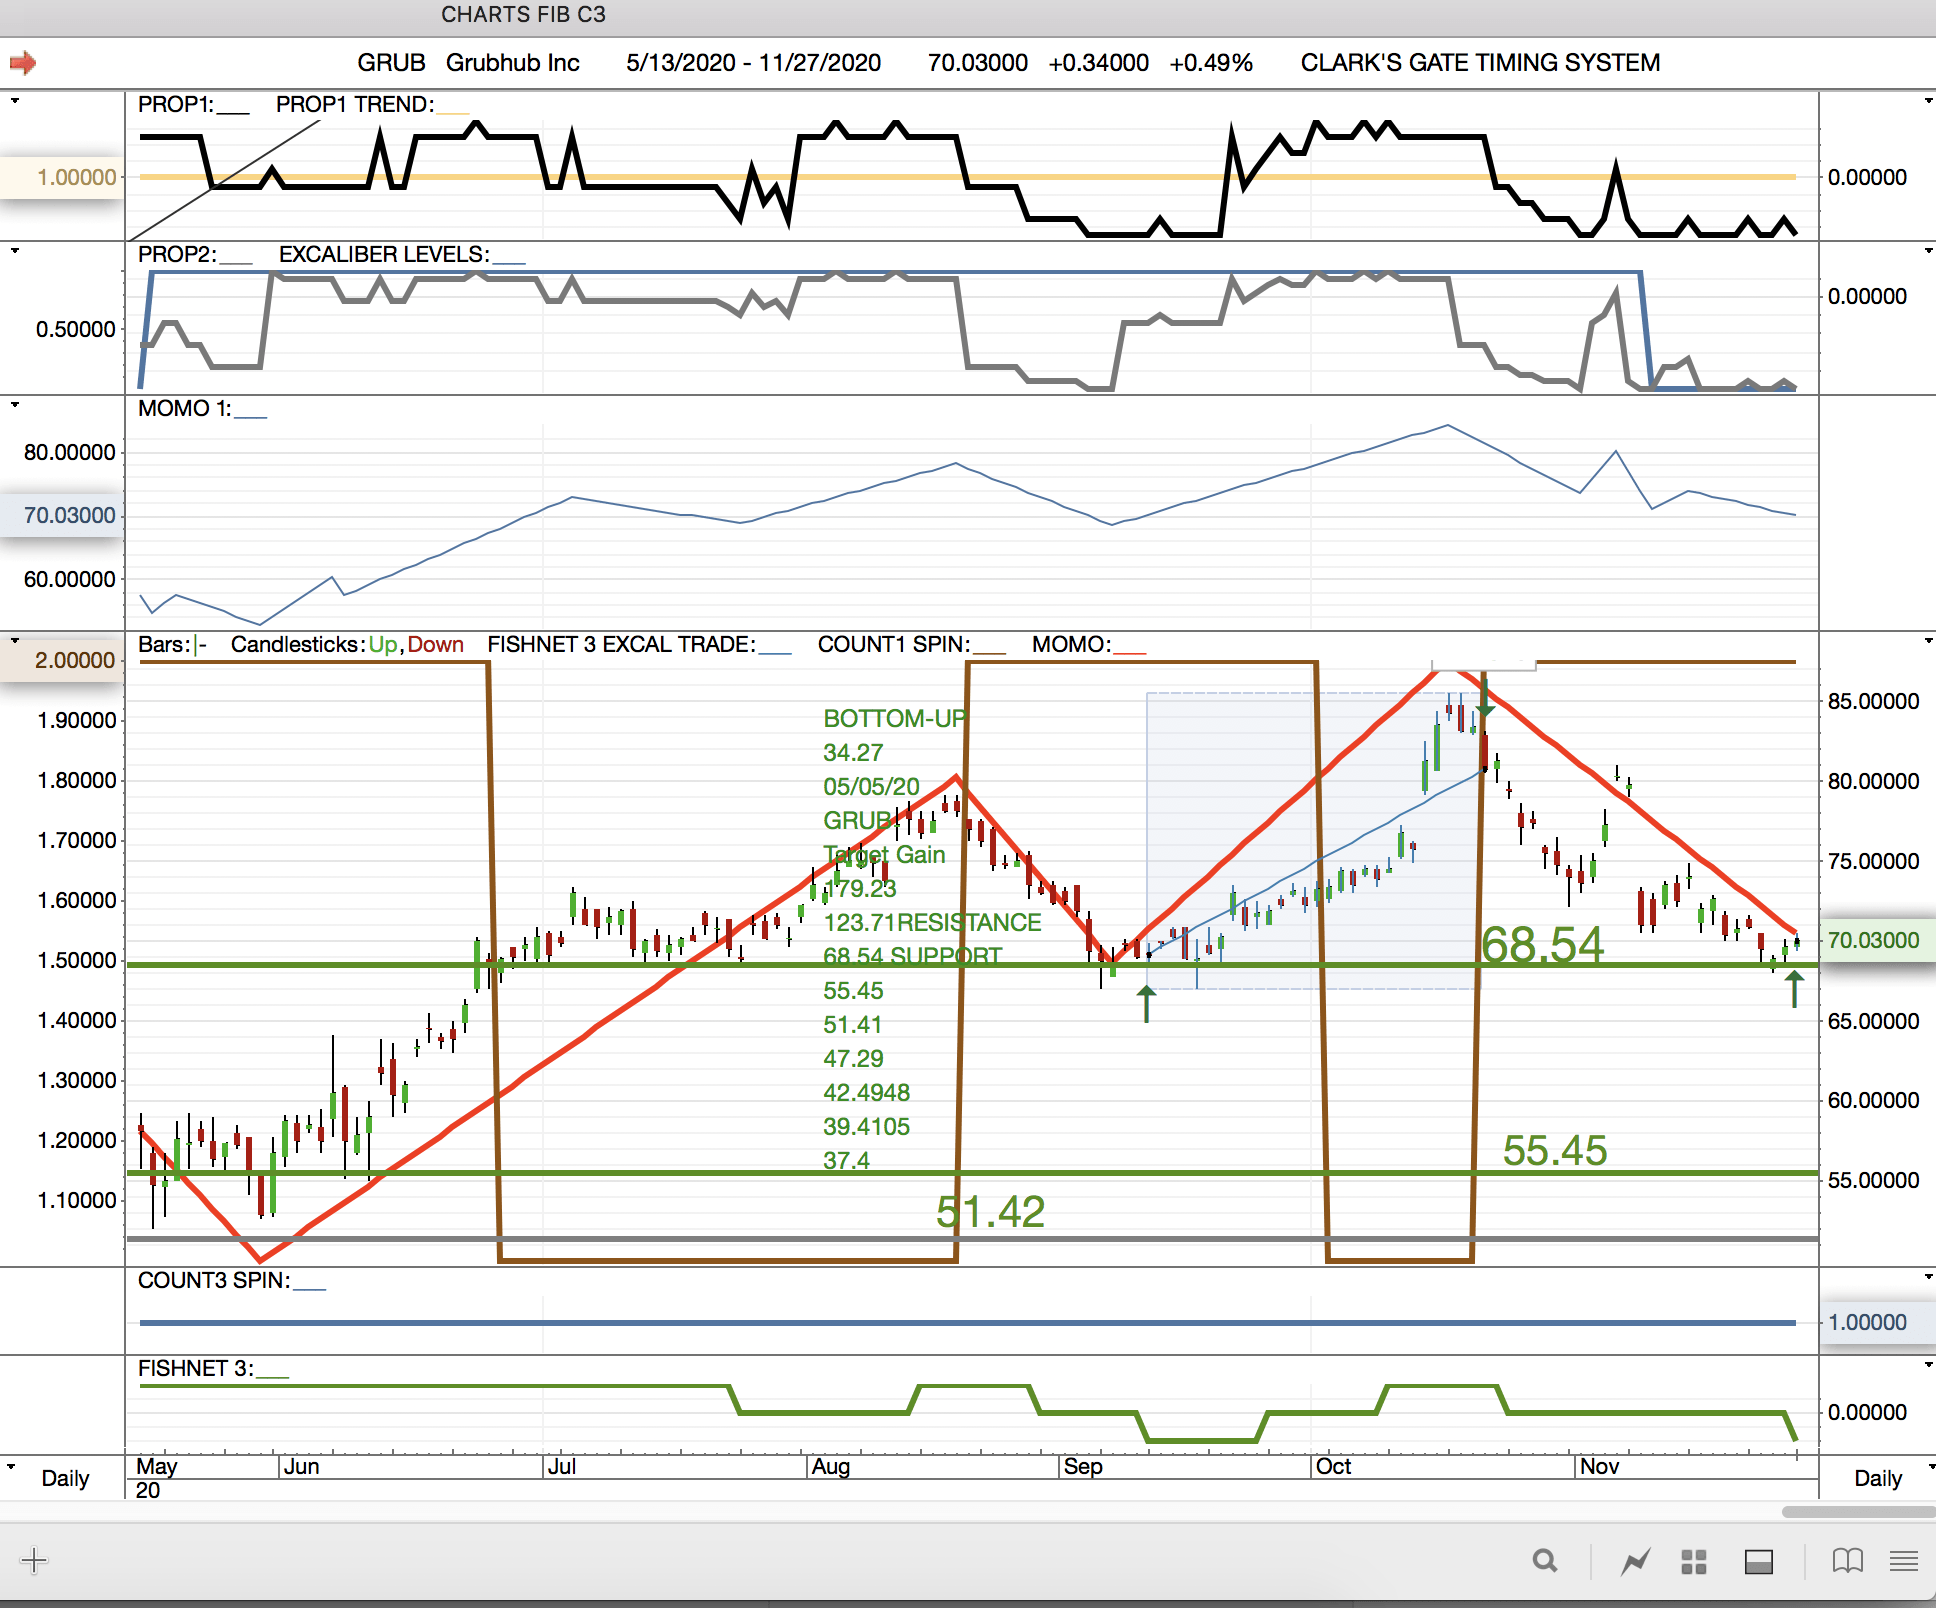This screenshot has width=1936, height=1608.
Task: Open the four-square grid layout icon
Action: (x=1694, y=1561)
